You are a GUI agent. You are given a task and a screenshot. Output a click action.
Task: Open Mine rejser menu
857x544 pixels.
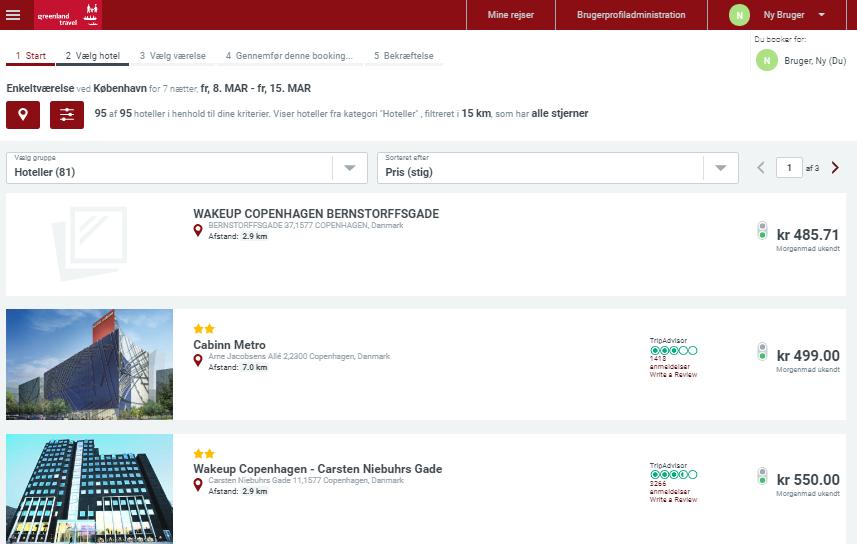510,15
